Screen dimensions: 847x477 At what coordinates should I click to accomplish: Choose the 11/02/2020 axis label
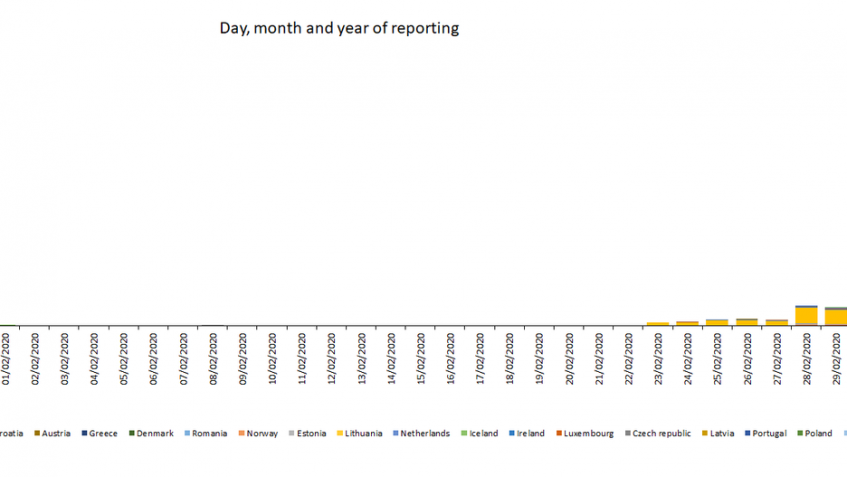point(302,359)
